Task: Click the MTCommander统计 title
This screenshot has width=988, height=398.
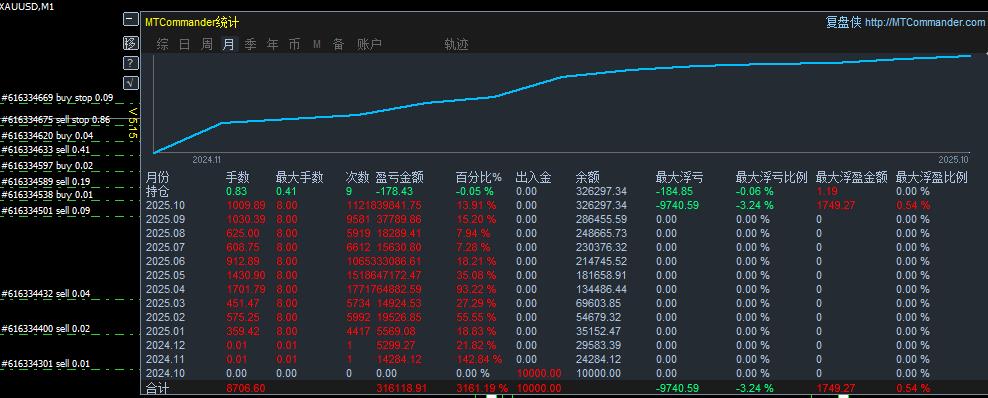Action: click(192, 22)
